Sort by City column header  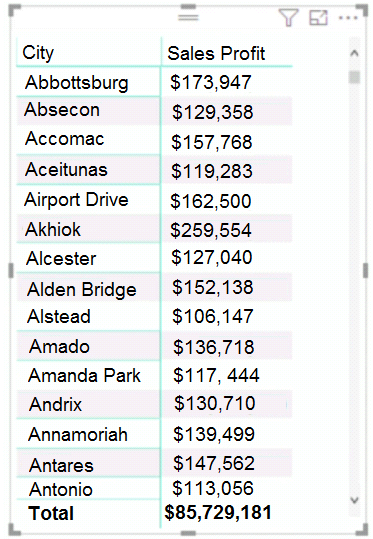[x=38, y=53]
